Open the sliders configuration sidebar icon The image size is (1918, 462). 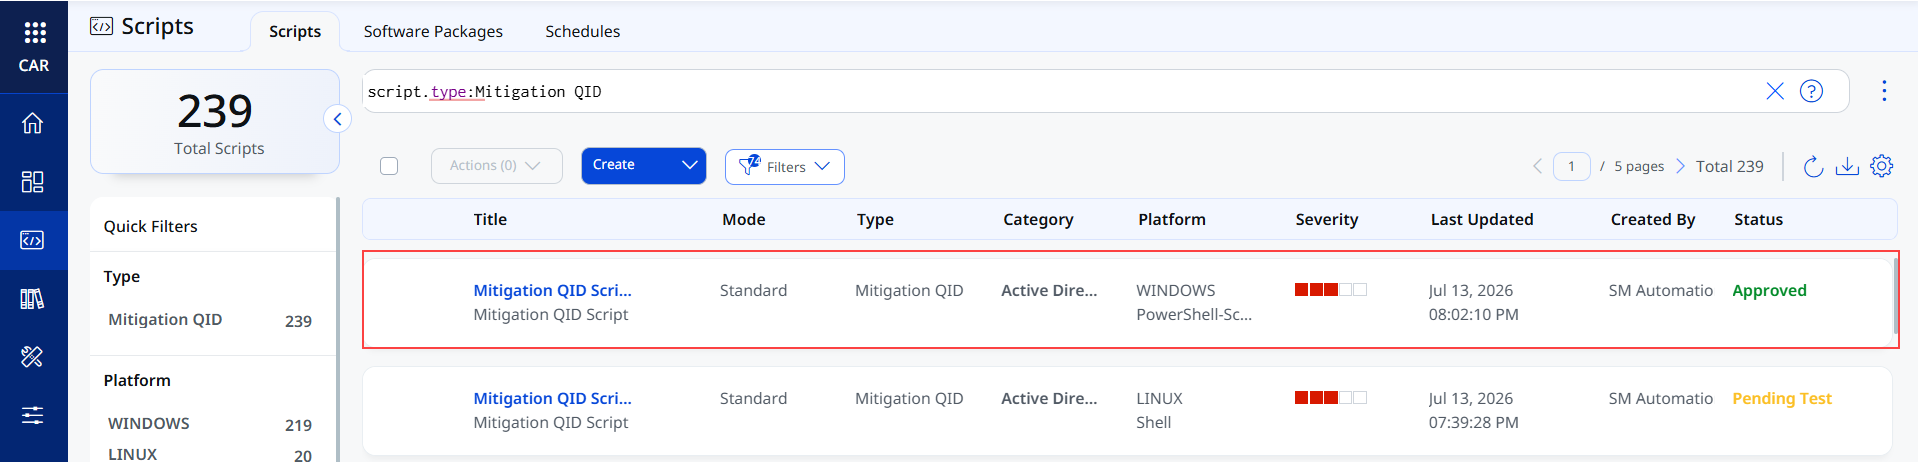point(33,415)
